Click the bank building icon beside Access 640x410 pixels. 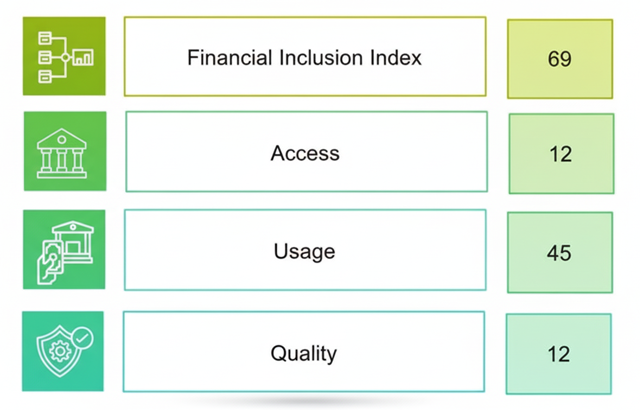64,151
